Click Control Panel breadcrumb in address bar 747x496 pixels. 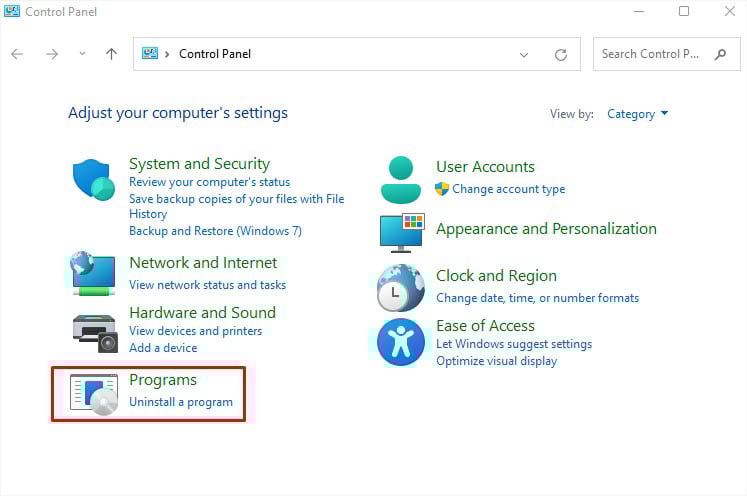215,54
